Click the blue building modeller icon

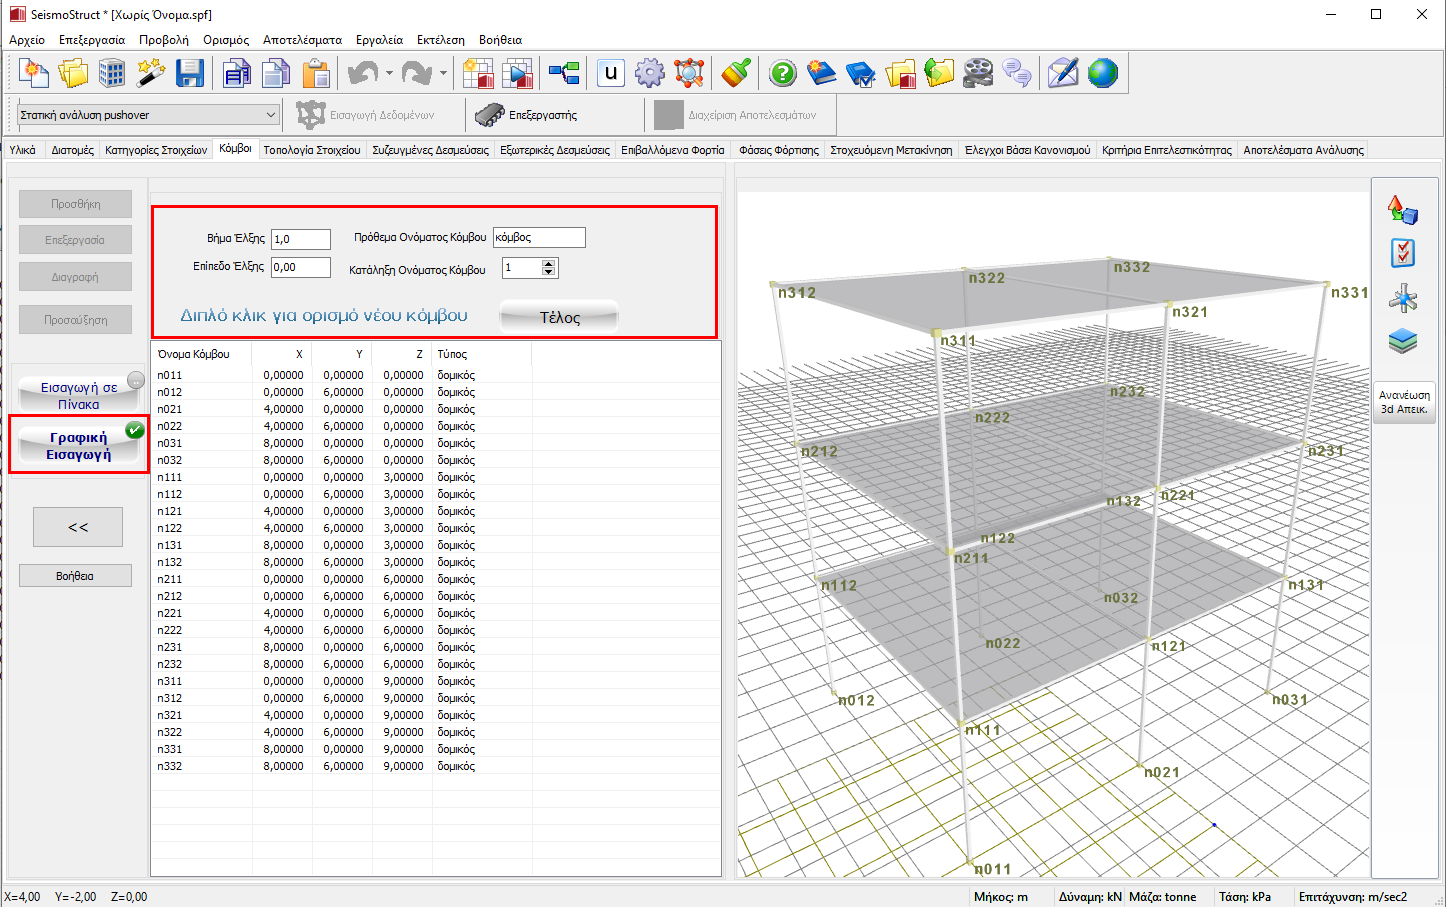(112, 73)
